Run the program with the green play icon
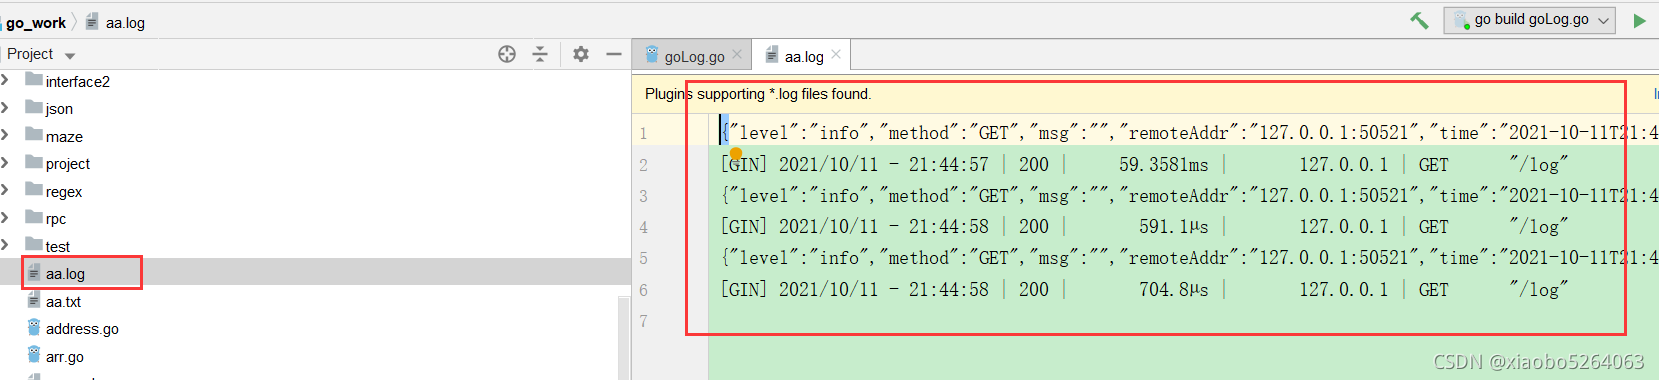The image size is (1659, 380). click(1639, 20)
